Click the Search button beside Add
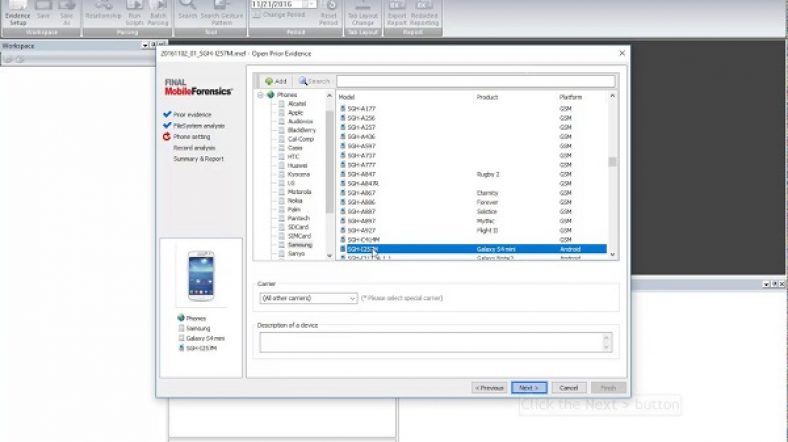Image resolution: width=788 pixels, height=442 pixels. tap(314, 81)
